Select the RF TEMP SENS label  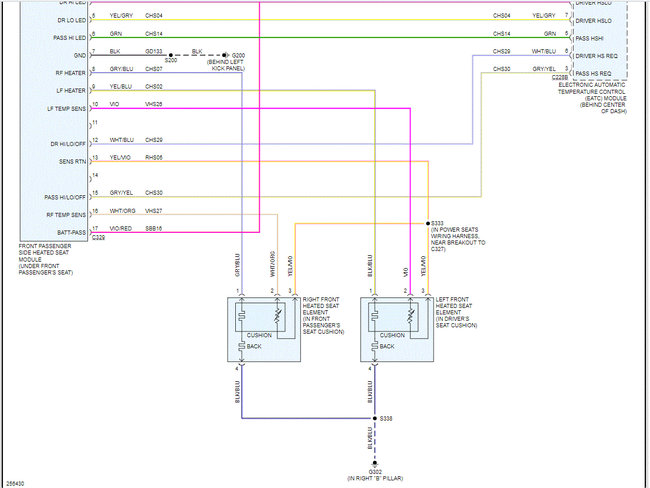[66, 215]
